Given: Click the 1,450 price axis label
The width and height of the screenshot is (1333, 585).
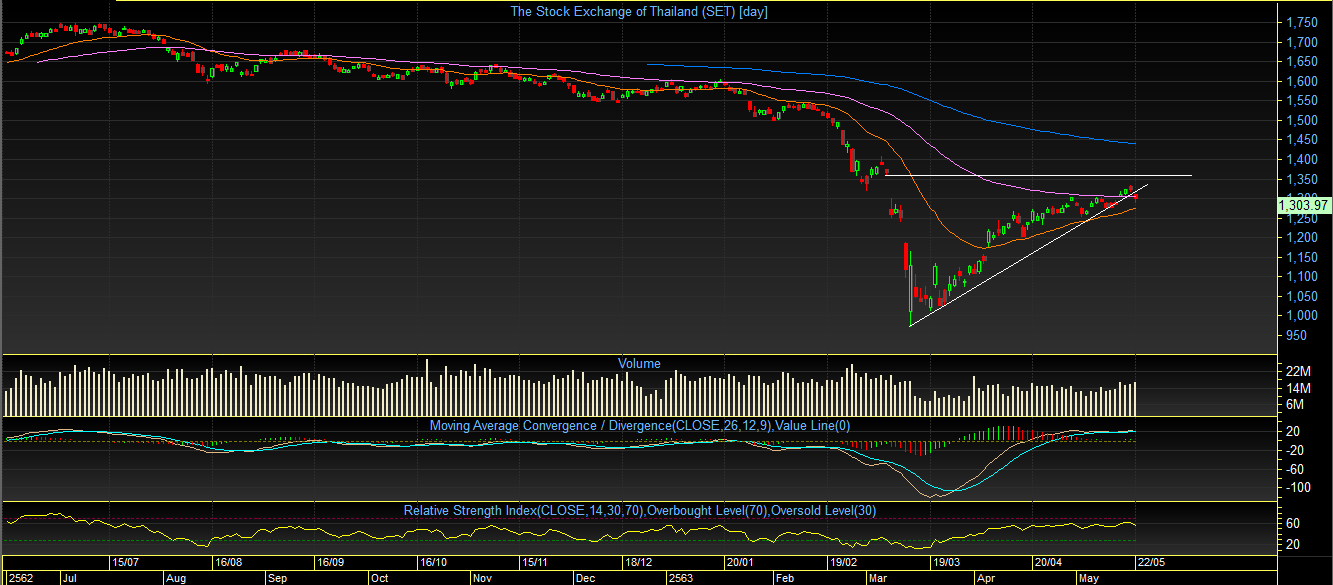Looking at the screenshot, I should coord(1300,140).
